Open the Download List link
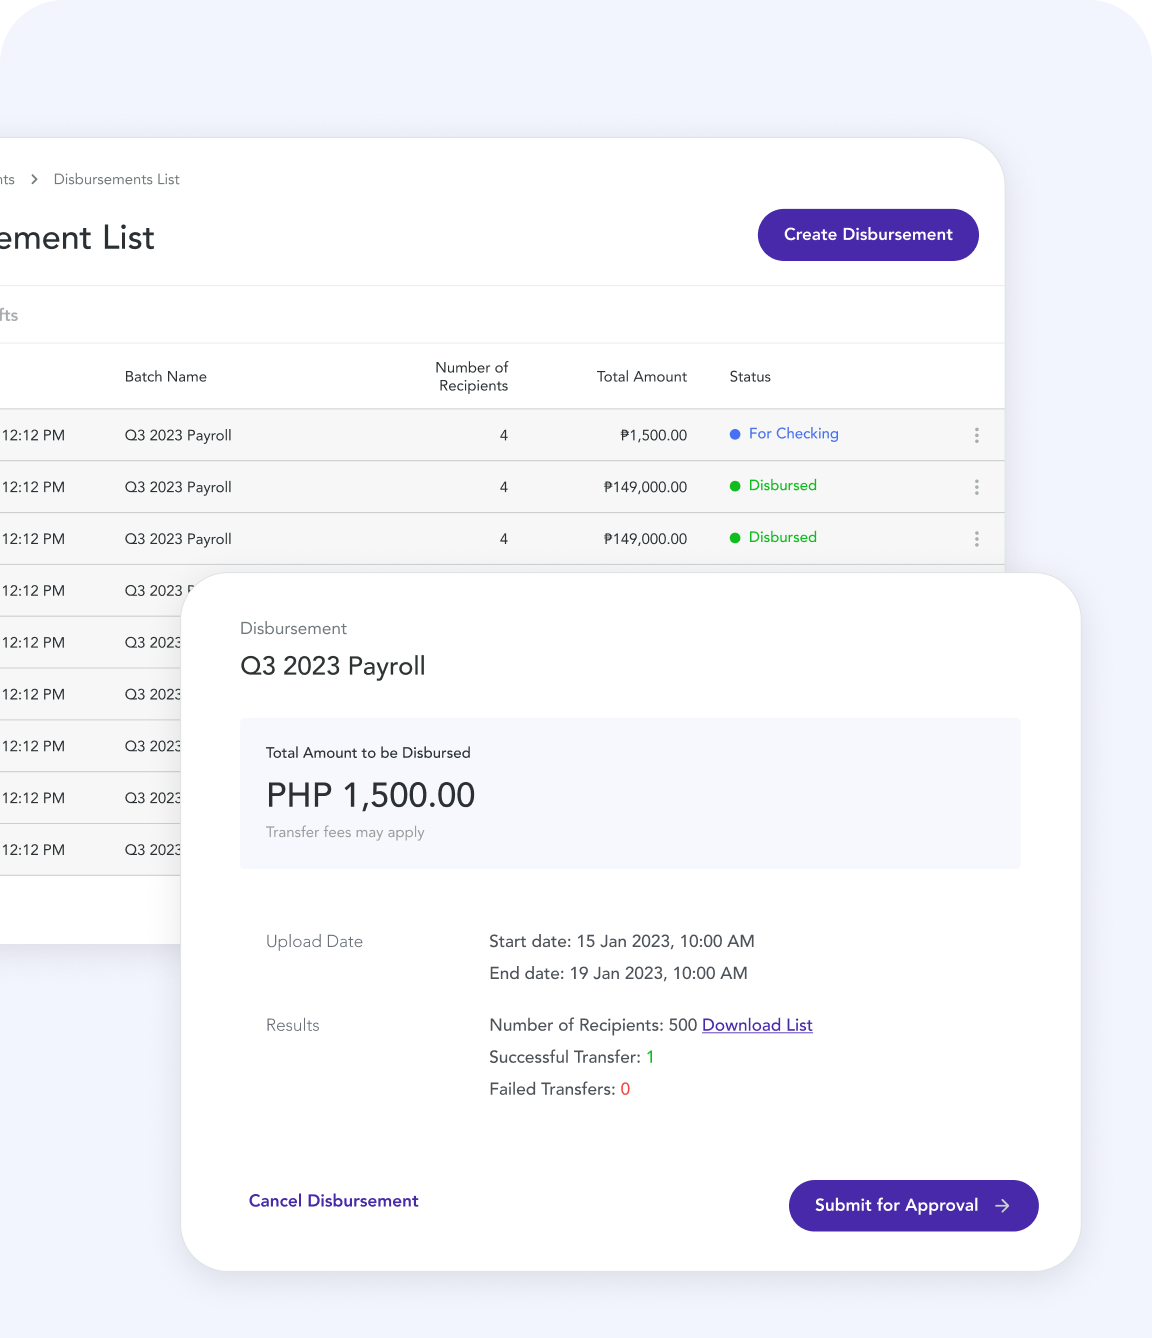 click(x=757, y=1025)
